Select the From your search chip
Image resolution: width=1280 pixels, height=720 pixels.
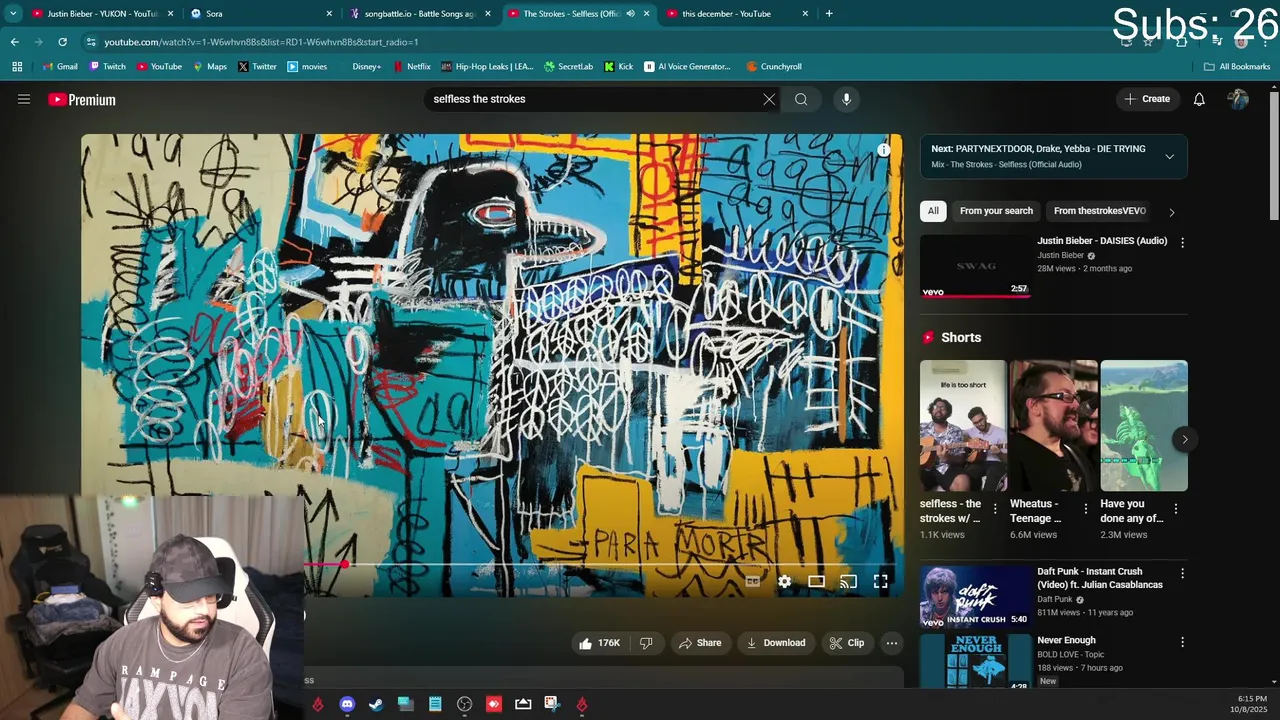click(996, 211)
